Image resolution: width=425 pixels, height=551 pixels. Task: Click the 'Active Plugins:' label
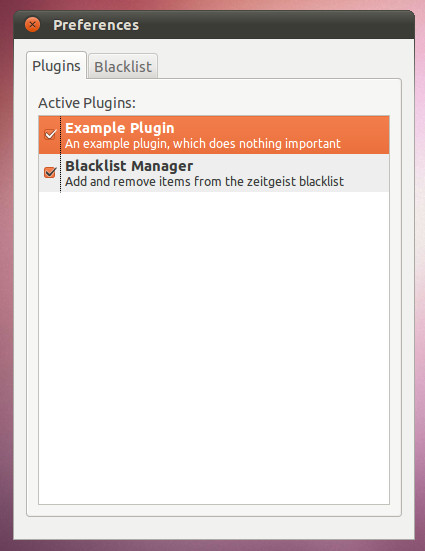[x=87, y=103]
